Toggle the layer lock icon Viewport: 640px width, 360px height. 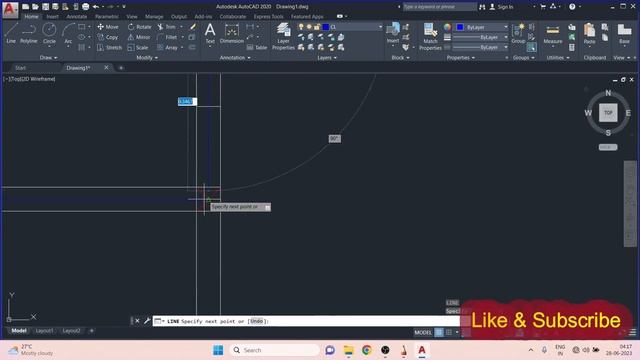(317, 27)
